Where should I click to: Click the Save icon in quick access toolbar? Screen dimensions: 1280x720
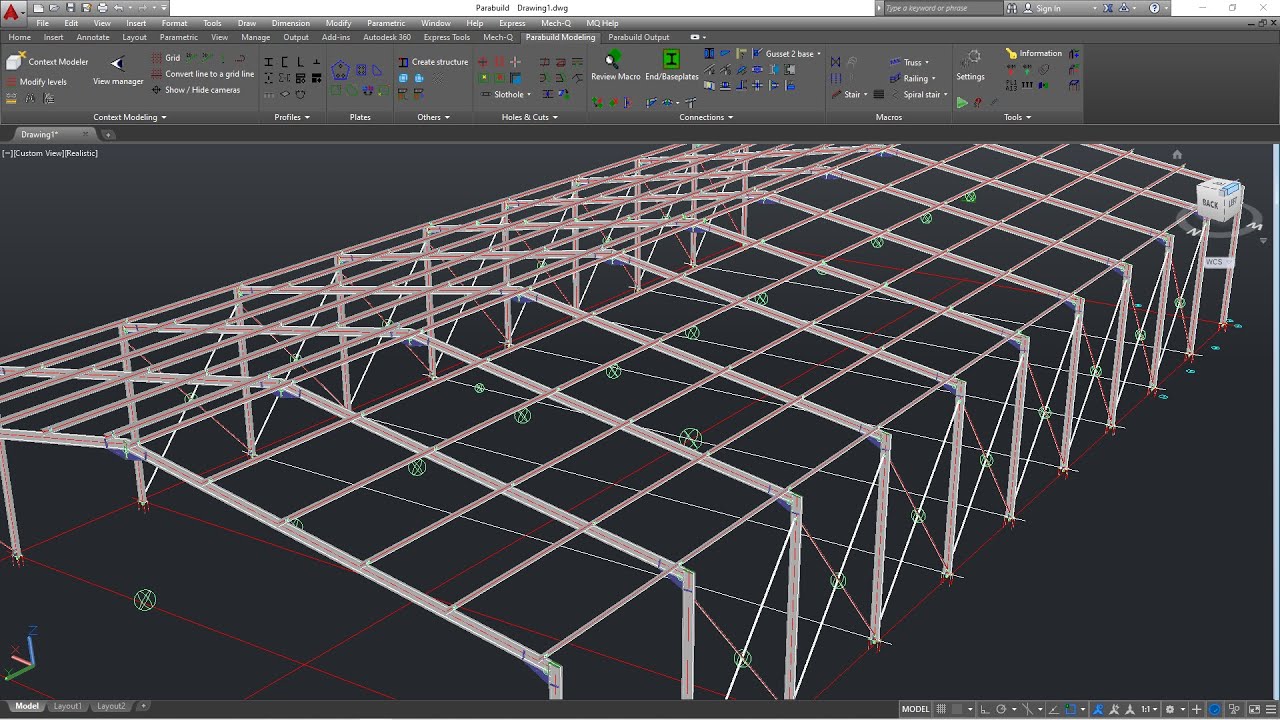(71, 8)
